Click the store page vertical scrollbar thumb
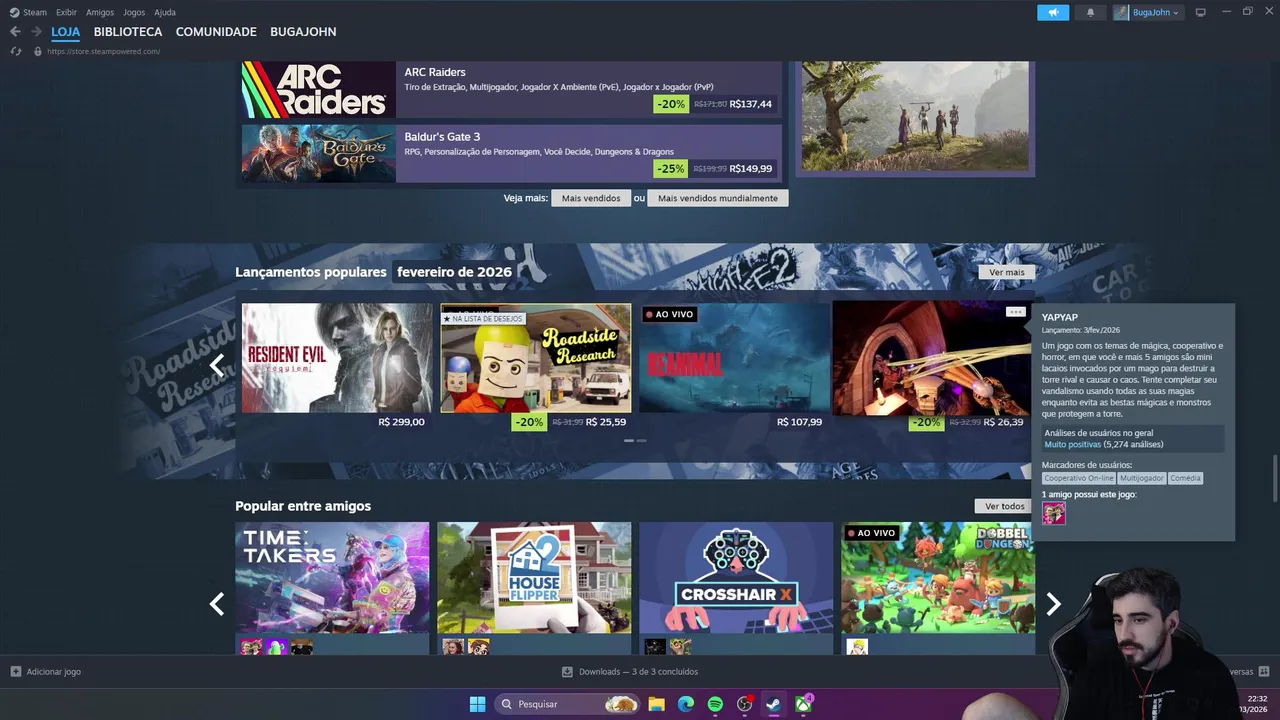 [1274, 477]
